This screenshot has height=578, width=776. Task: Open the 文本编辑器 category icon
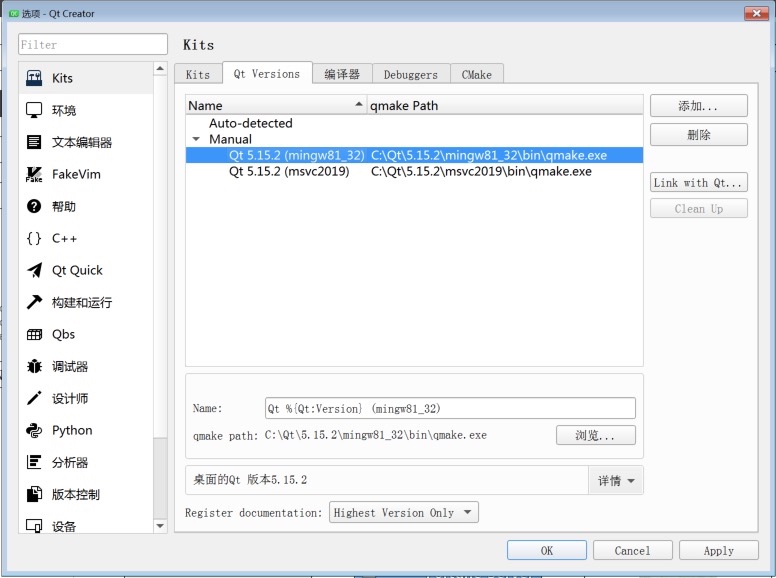(34, 142)
